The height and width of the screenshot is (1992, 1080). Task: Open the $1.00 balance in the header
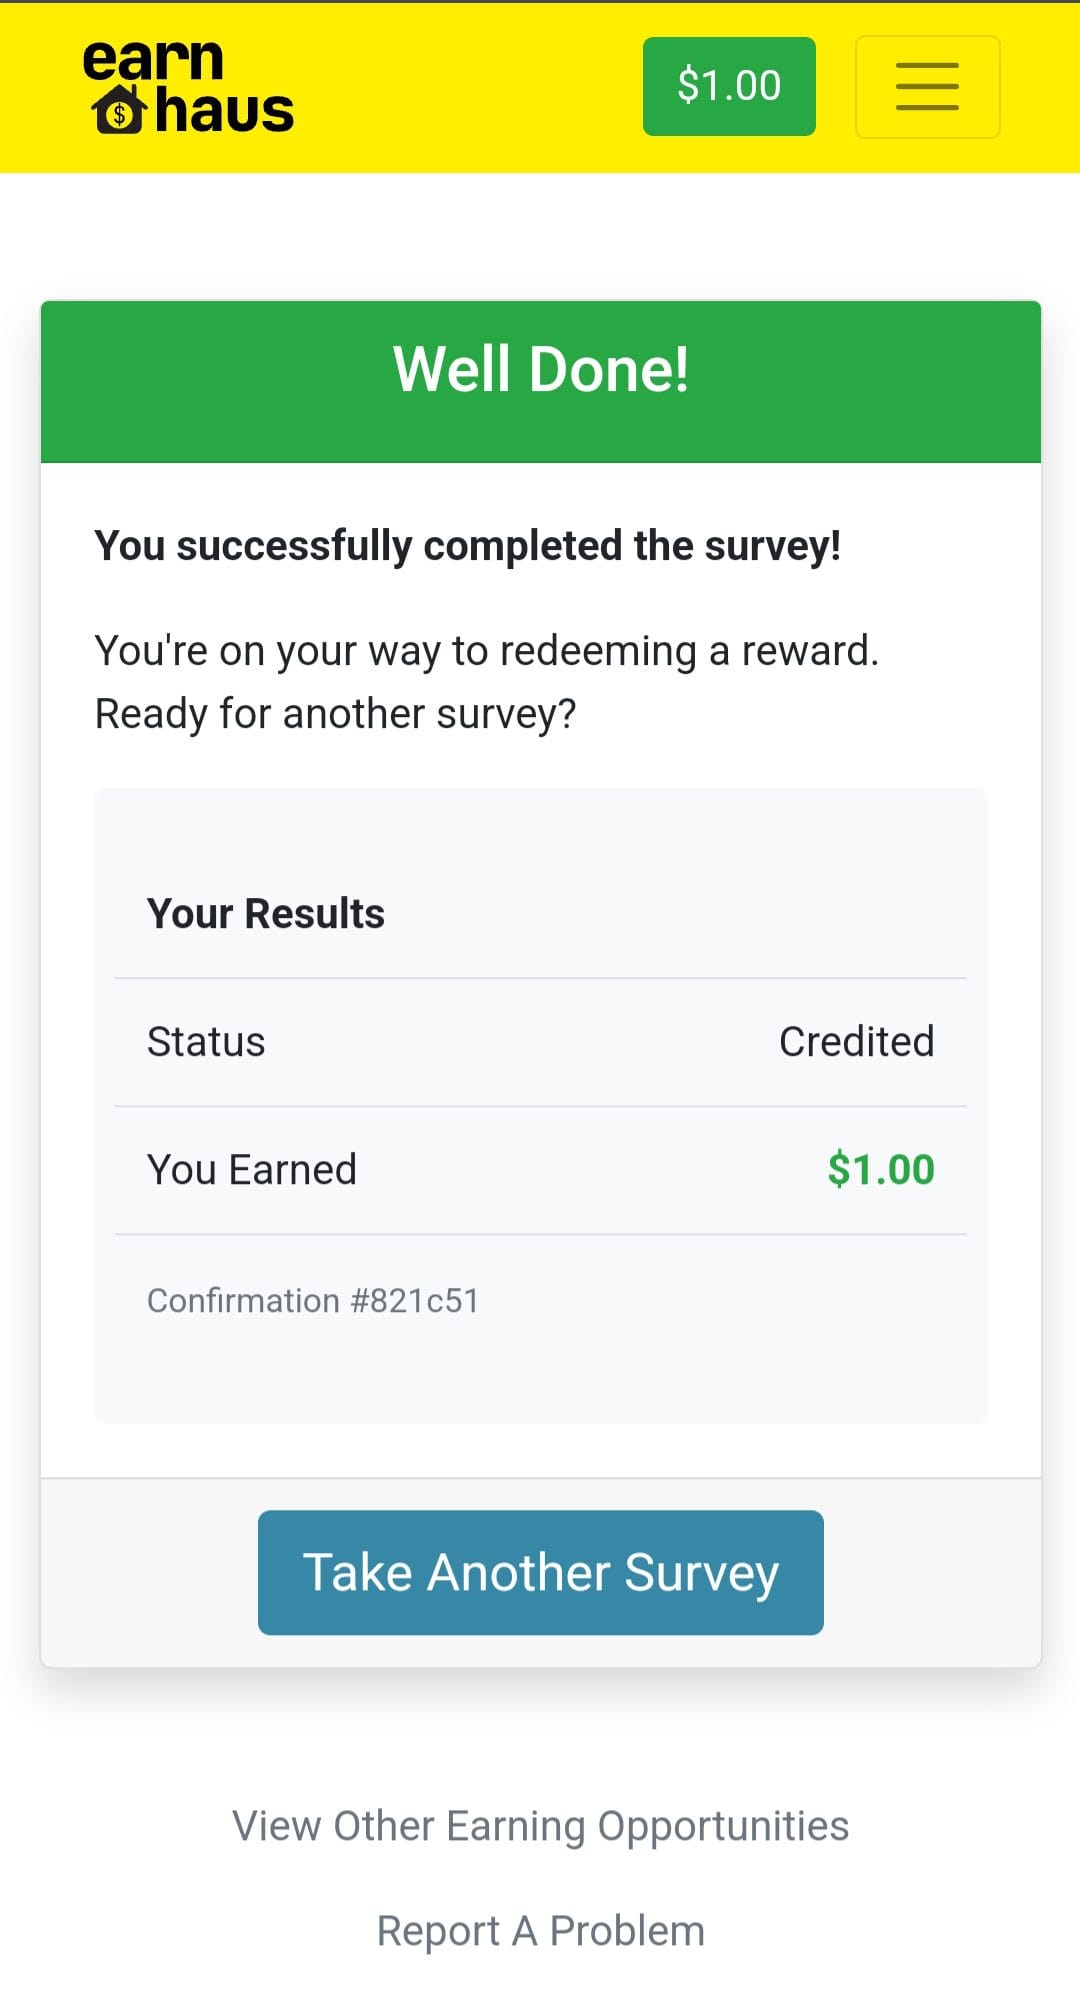pos(729,86)
